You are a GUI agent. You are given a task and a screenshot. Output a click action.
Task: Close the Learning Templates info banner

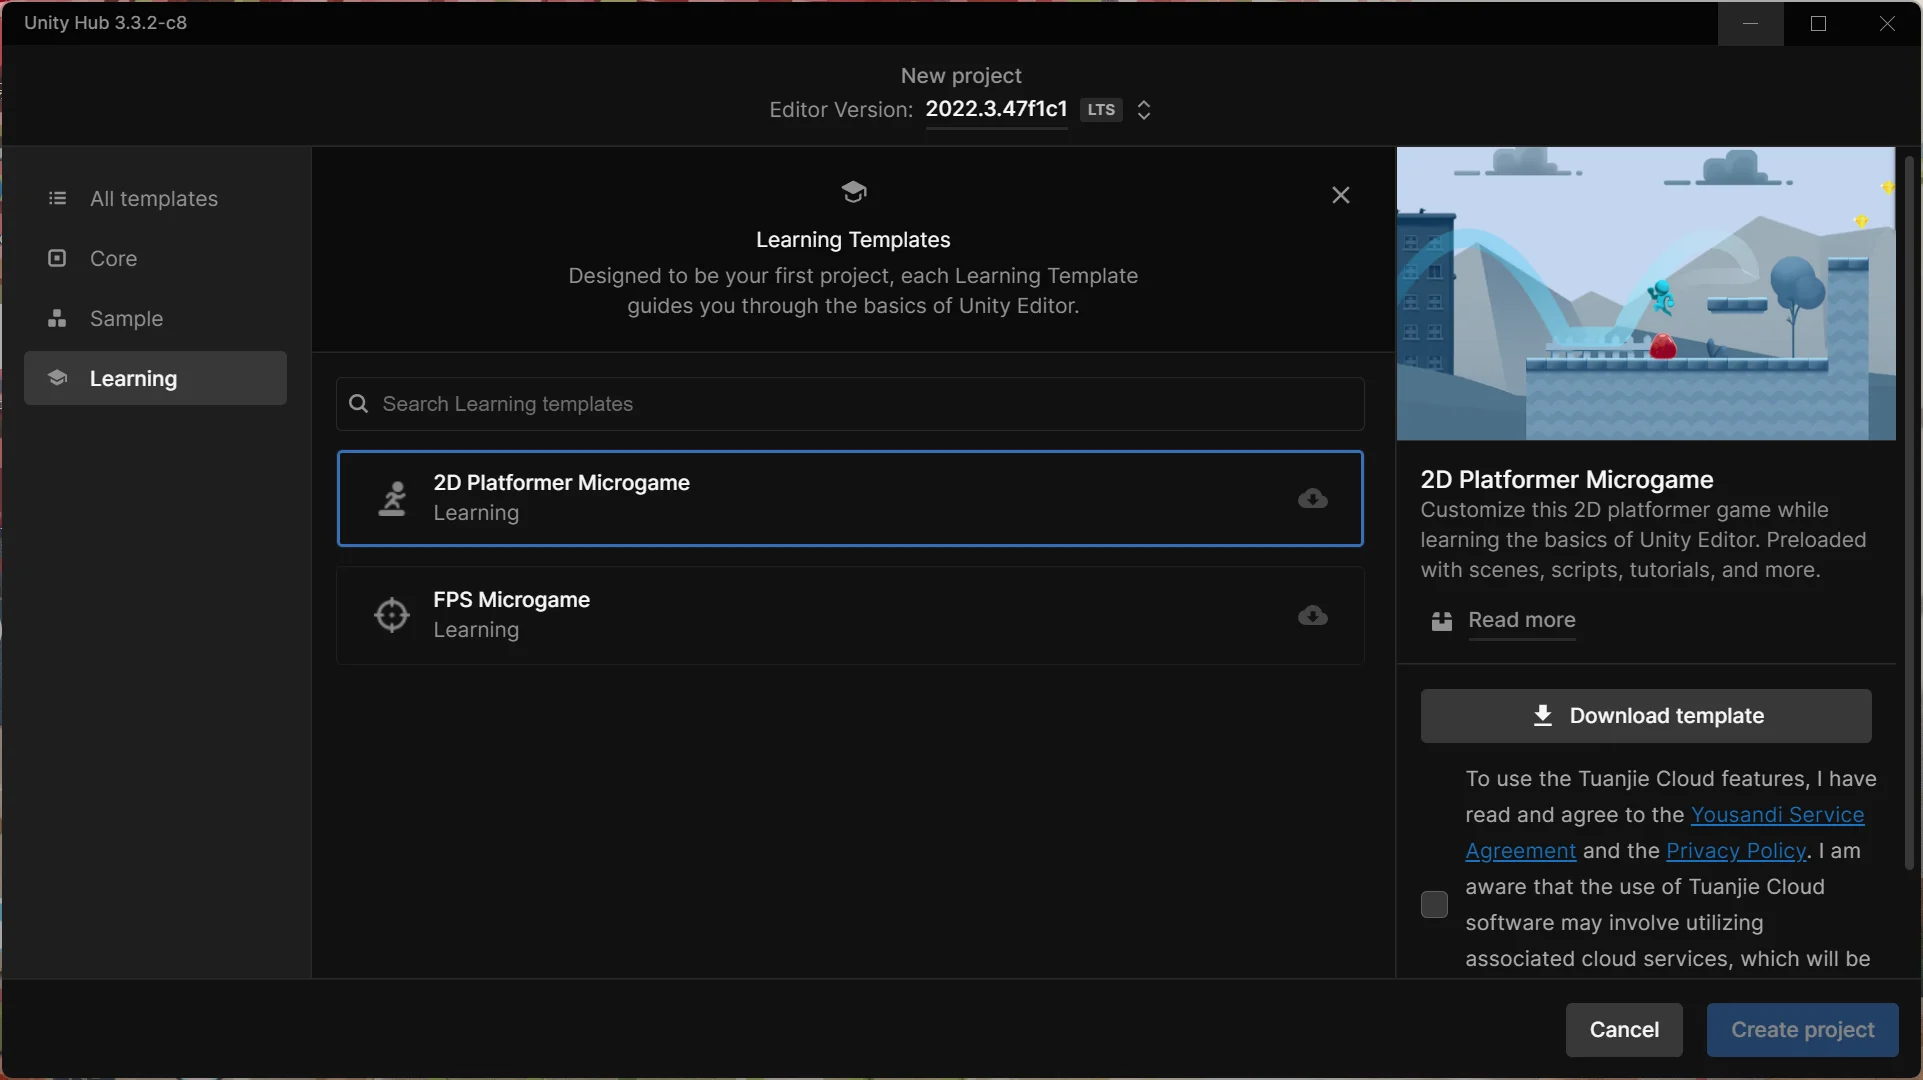[1340, 195]
